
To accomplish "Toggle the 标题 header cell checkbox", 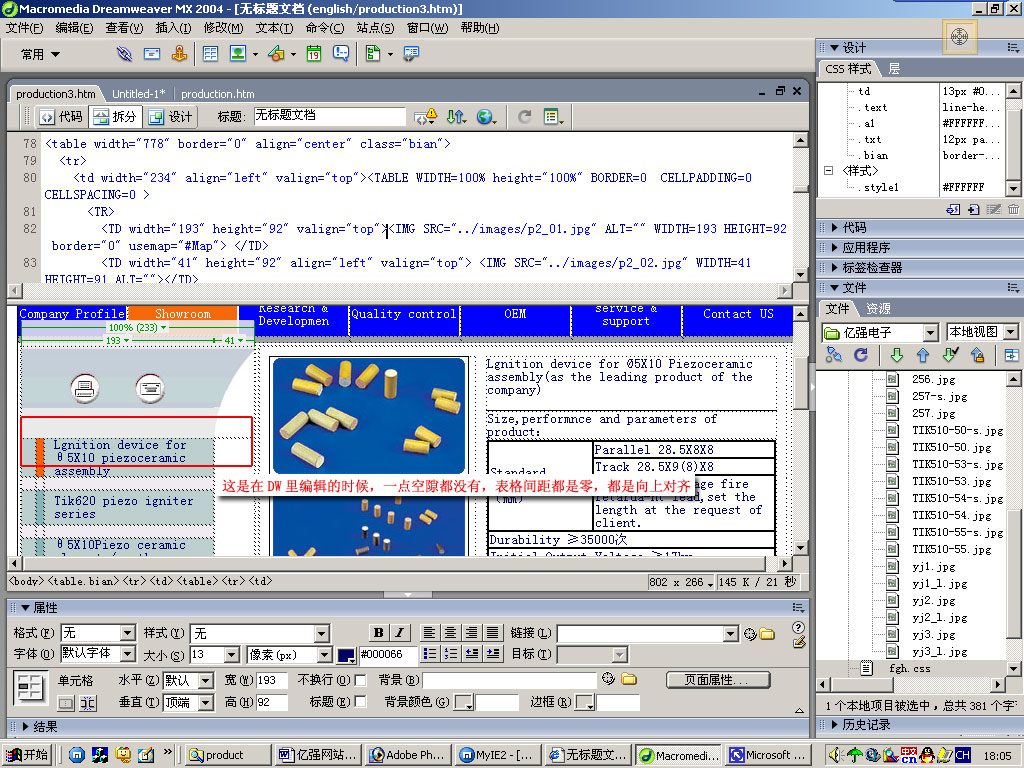I will coord(360,702).
